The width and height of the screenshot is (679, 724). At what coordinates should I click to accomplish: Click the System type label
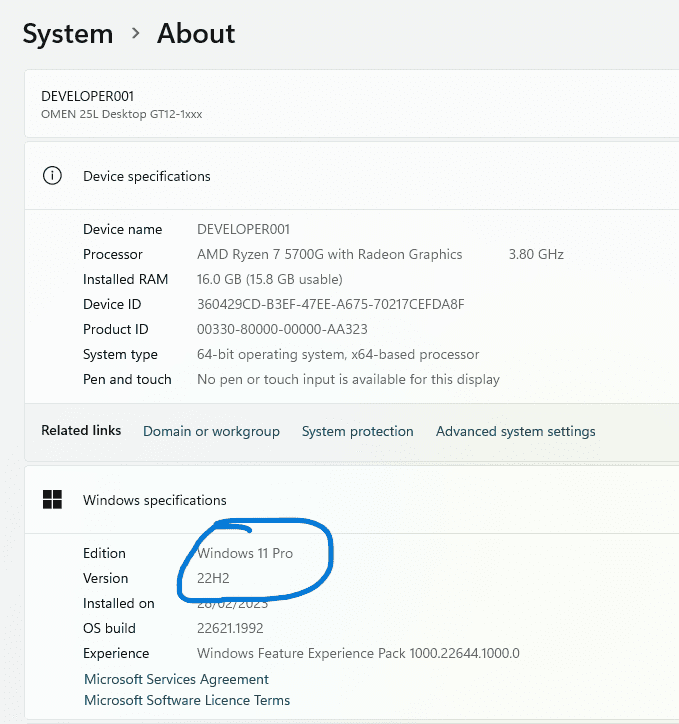[120, 355]
